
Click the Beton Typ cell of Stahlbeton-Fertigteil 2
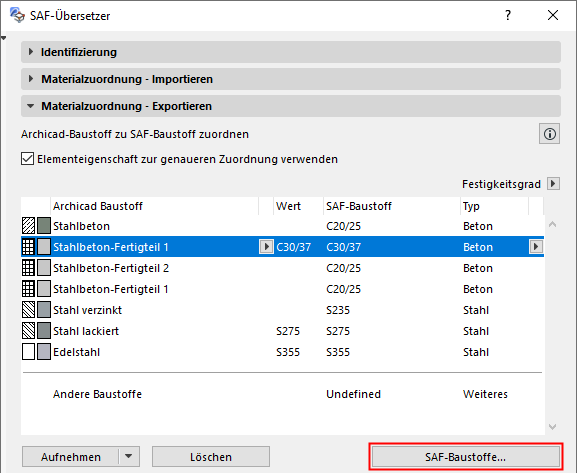[x=478, y=268]
